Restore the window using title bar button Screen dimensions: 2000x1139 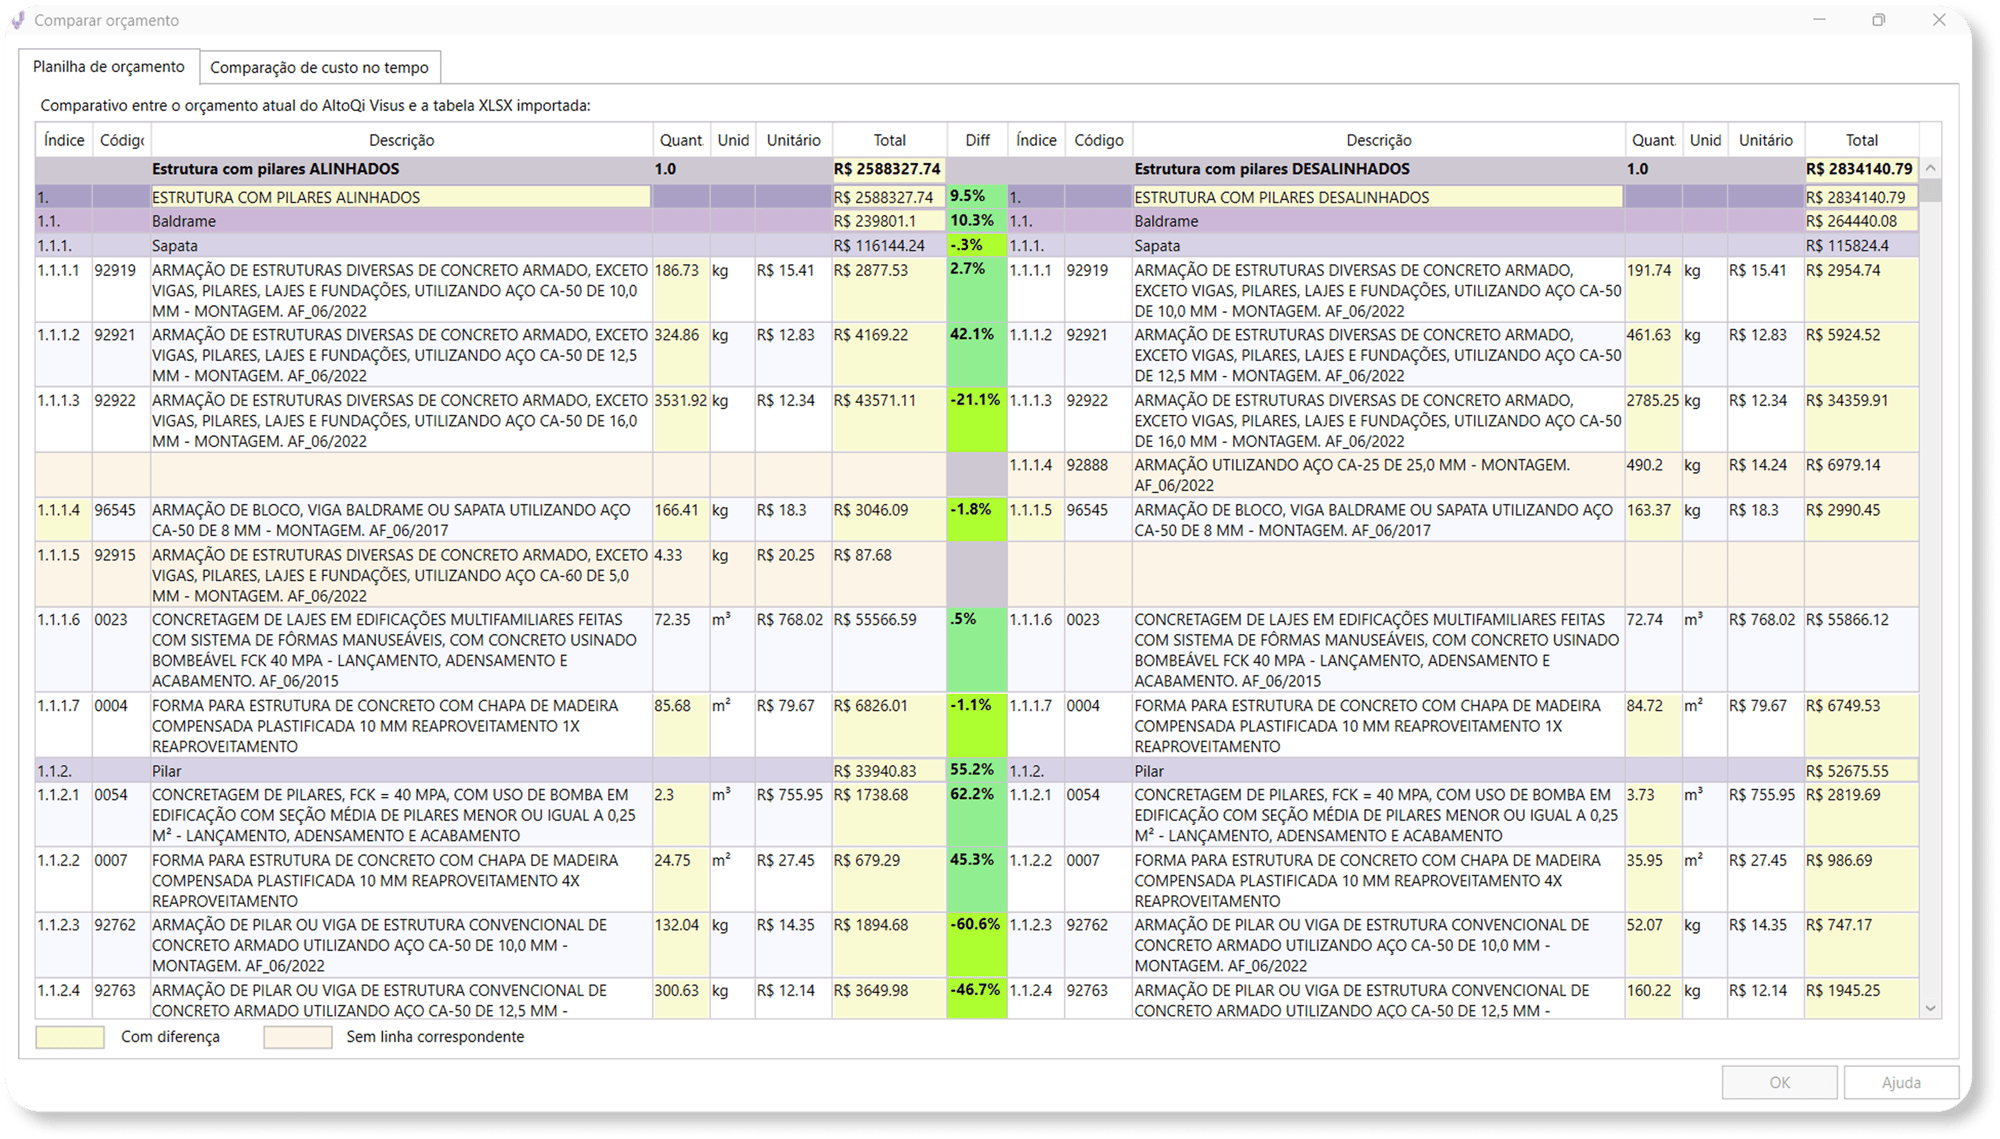(1878, 20)
